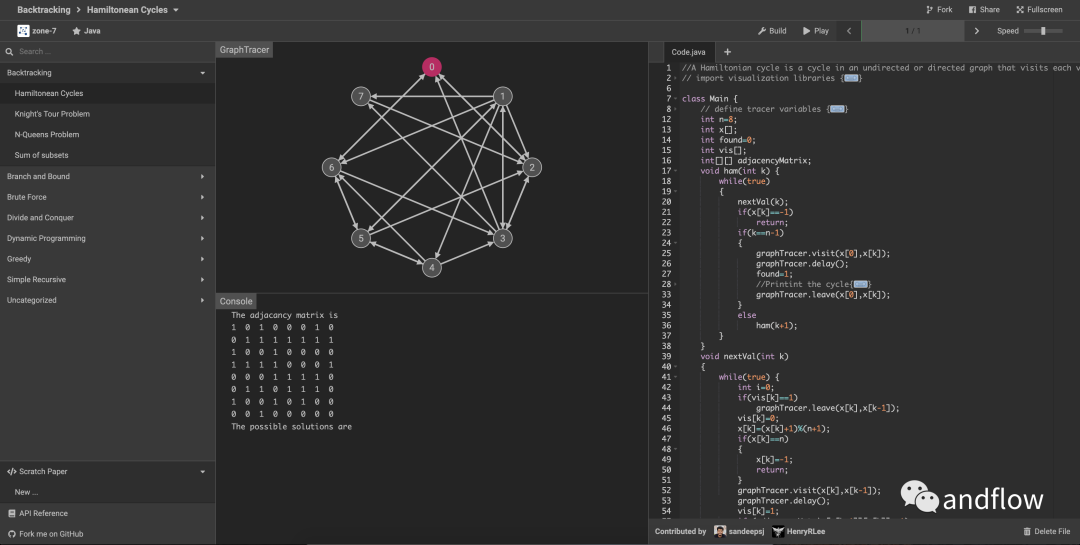The width and height of the screenshot is (1080, 545).
Task: Step to the previous frame with left chevron
Action: click(849, 31)
